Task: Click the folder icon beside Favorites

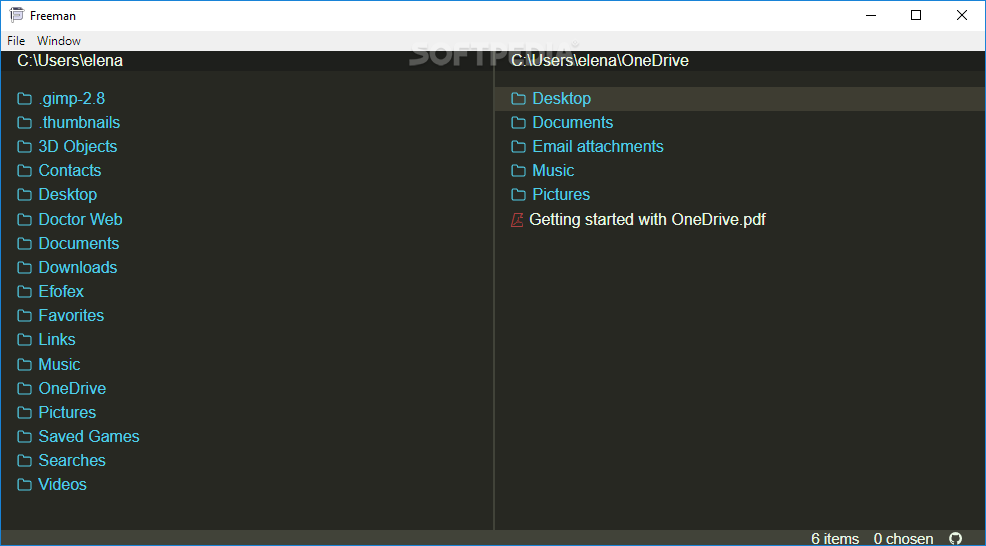Action: click(x=25, y=315)
